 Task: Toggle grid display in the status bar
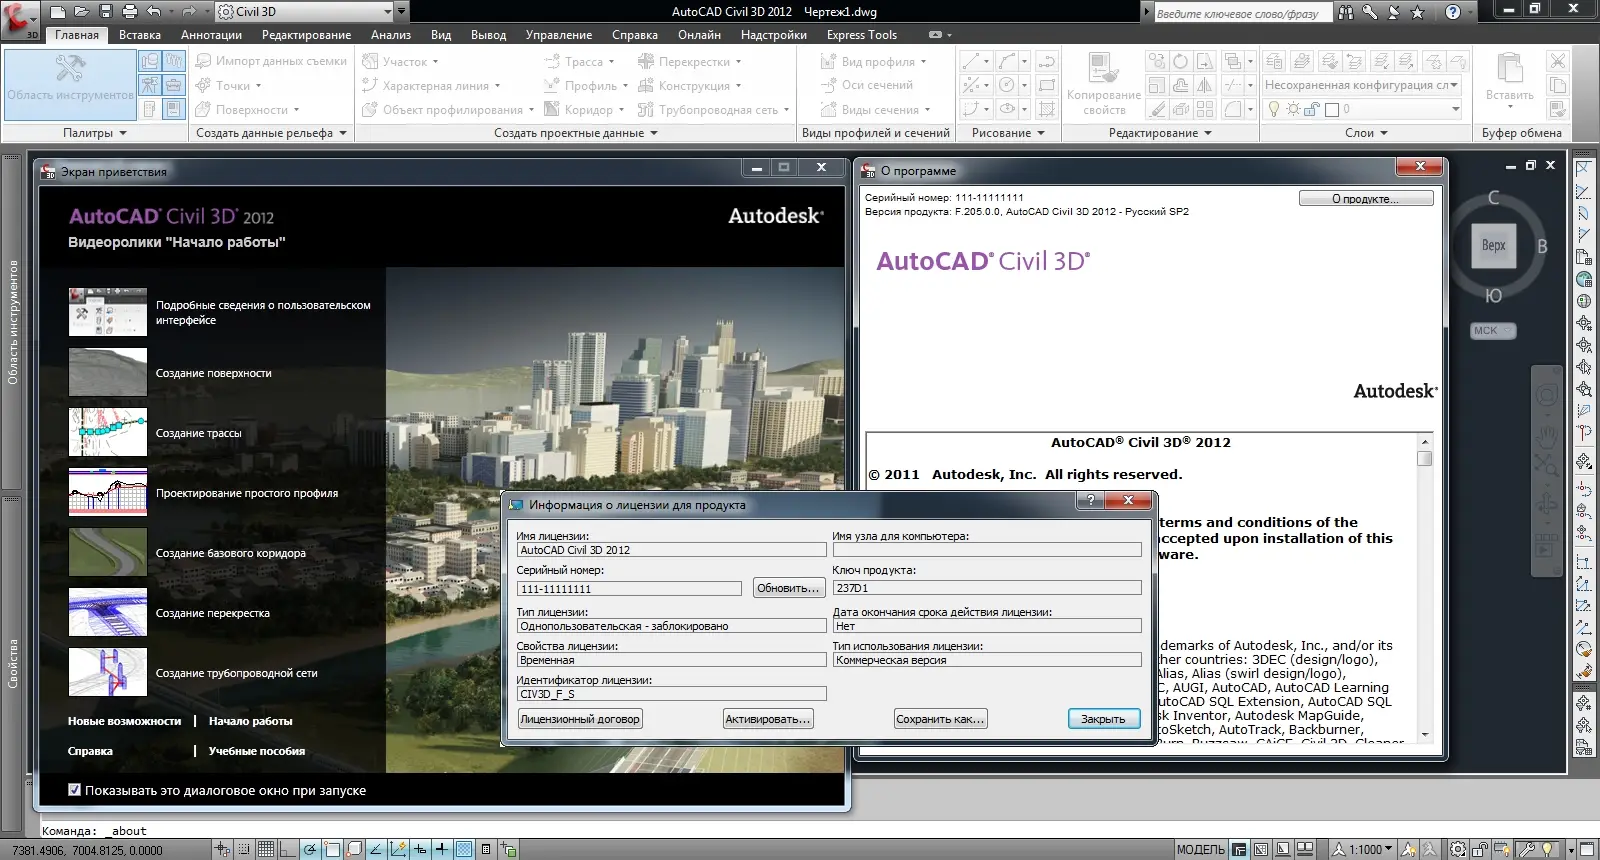[x=266, y=850]
